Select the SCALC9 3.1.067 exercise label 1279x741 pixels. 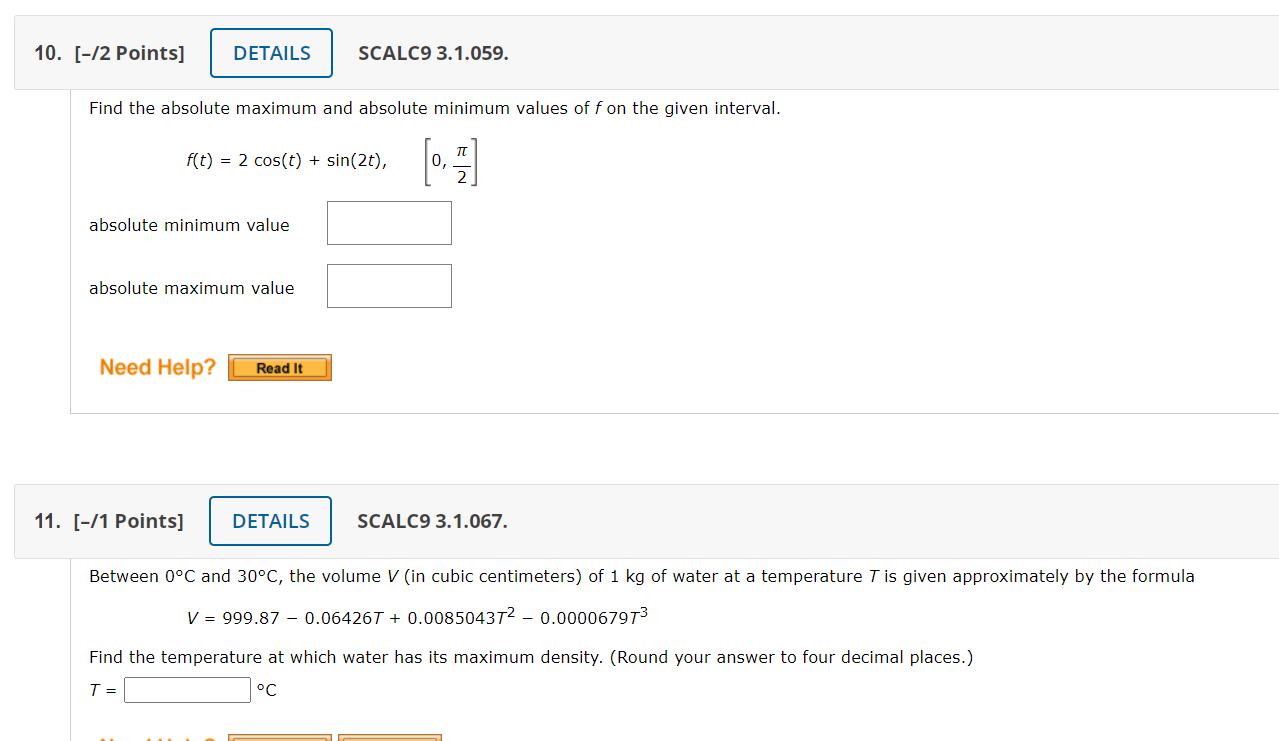(x=431, y=521)
